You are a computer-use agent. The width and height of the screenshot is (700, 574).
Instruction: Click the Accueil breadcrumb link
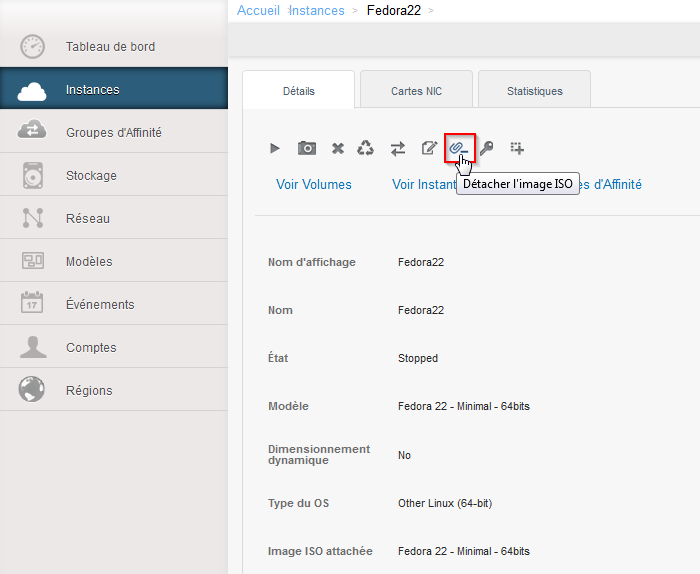(258, 10)
